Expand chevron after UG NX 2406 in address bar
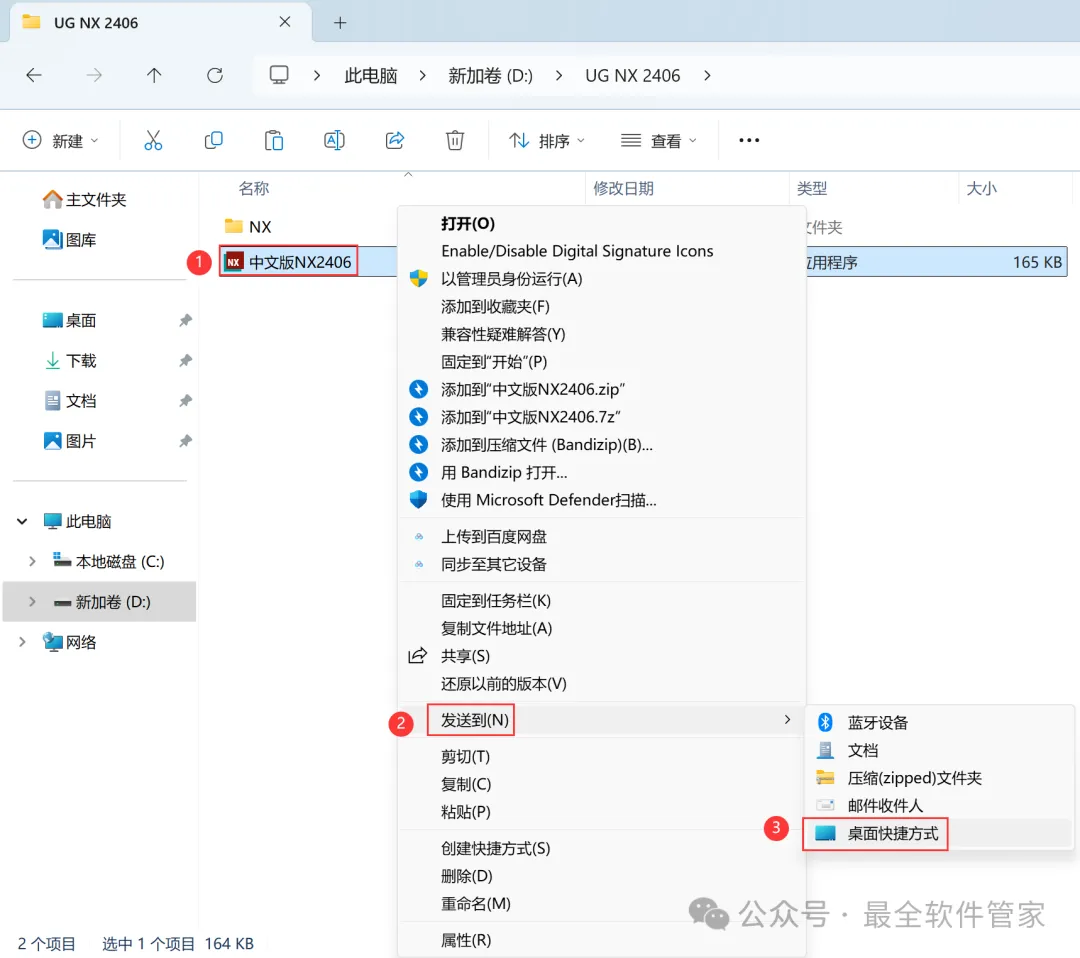Image resolution: width=1080 pixels, height=958 pixels. click(707, 75)
